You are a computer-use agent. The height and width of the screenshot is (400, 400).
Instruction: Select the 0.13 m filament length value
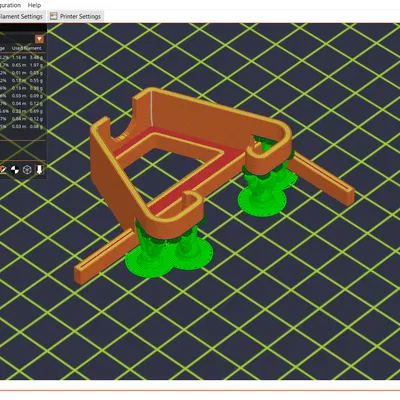tap(19, 88)
